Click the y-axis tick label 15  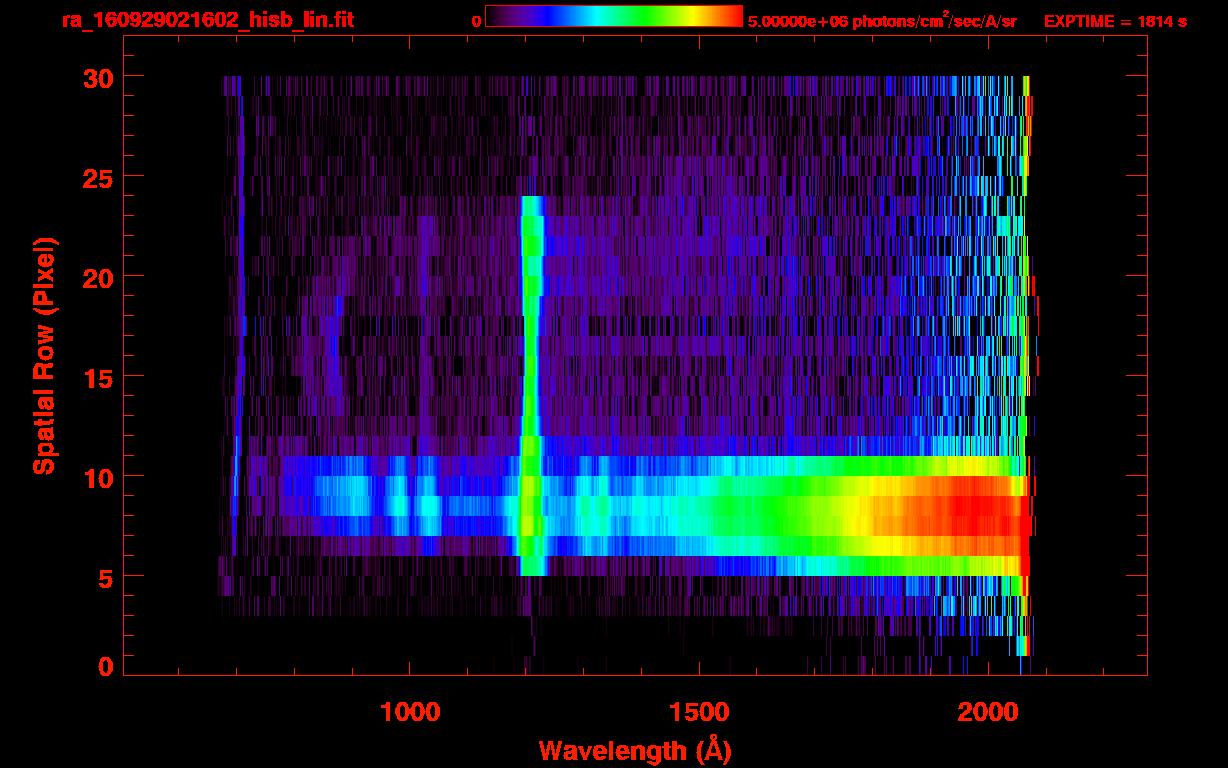coord(97,377)
